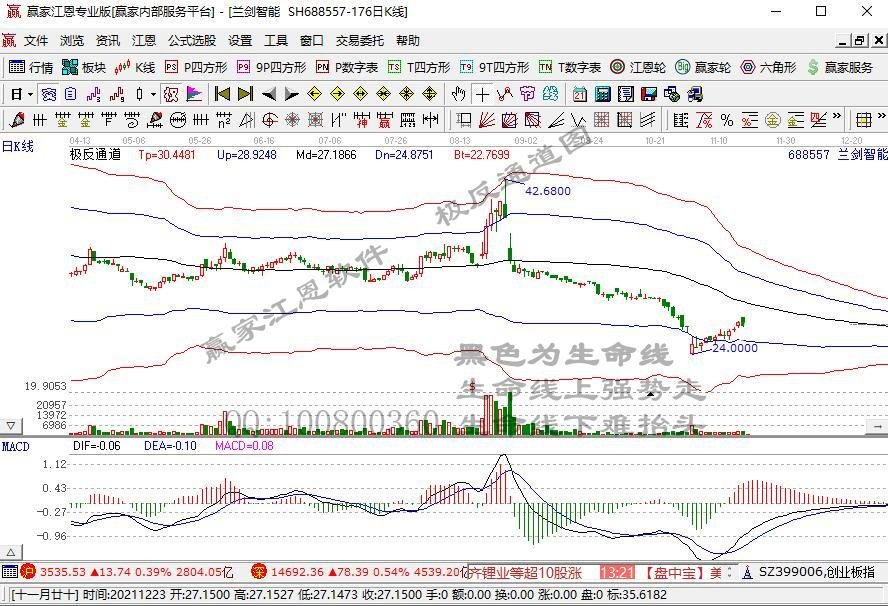Open the notepad icon
The width and height of the screenshot is (888, 606).
click(626, 94)
